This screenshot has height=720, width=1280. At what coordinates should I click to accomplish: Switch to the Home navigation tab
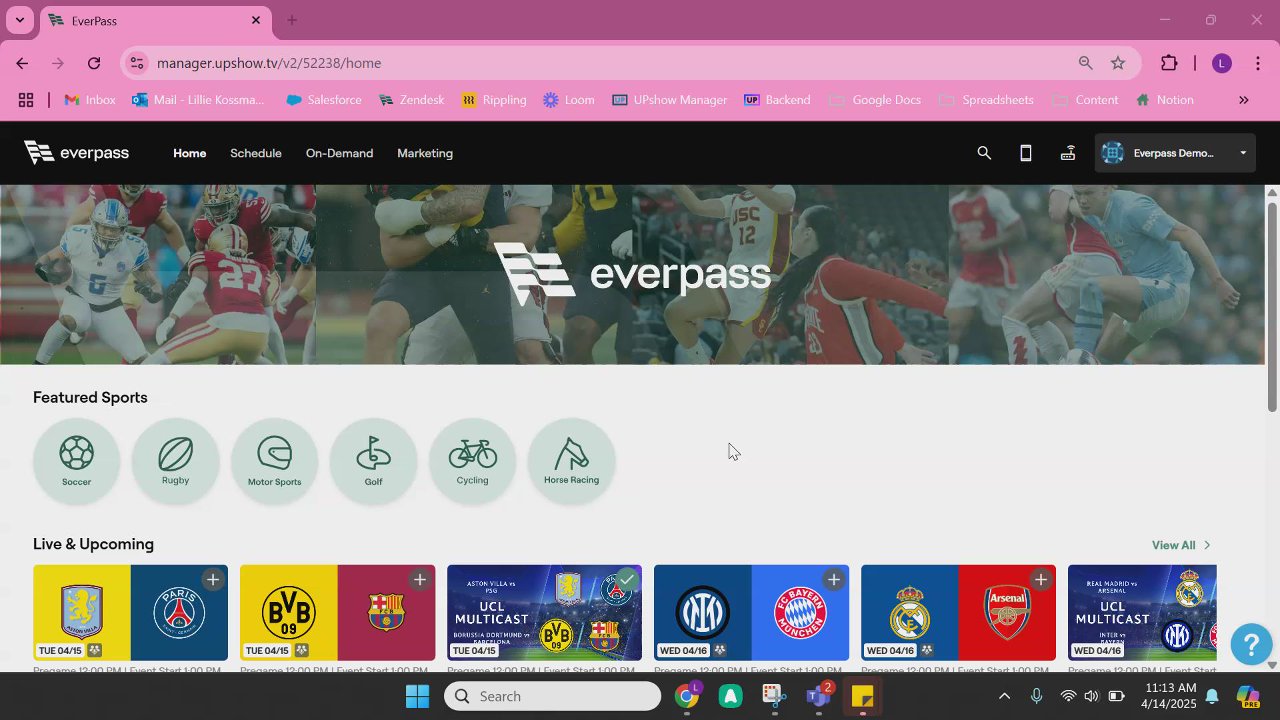[189, 153]
